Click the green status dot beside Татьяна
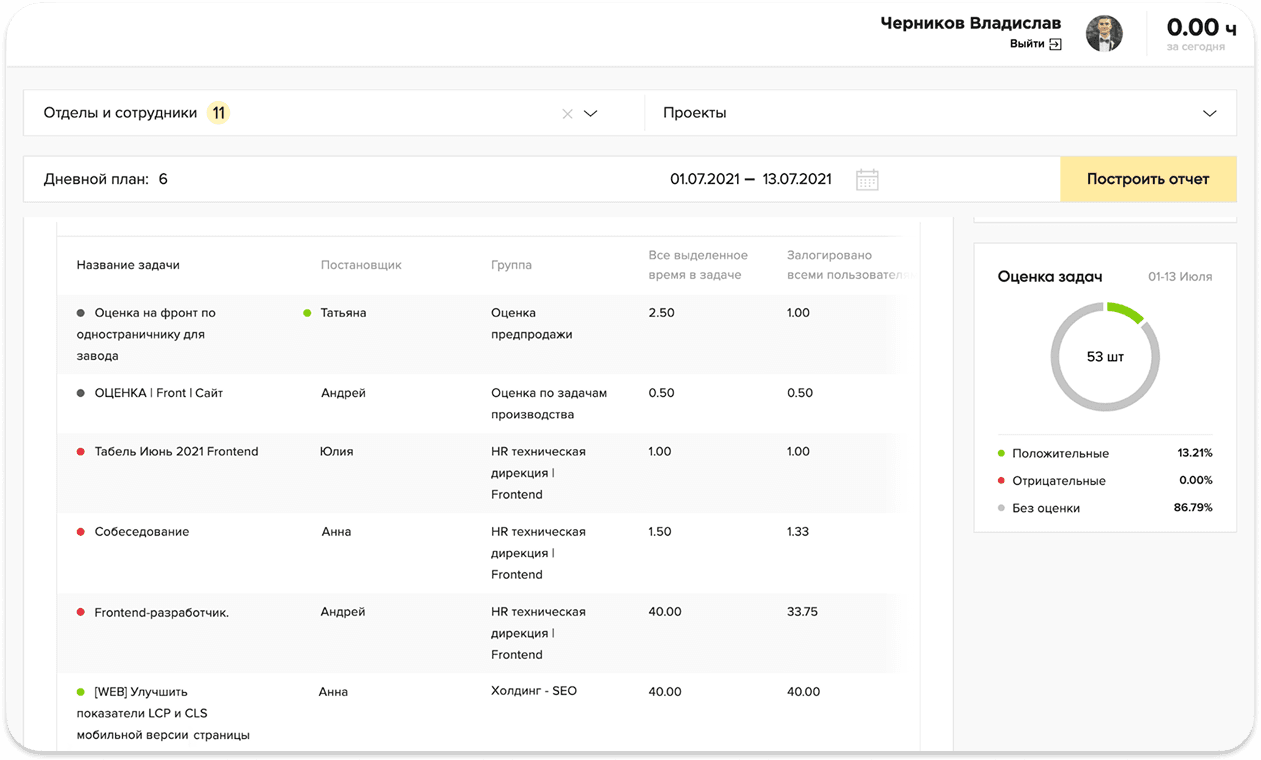Image resolution: width=1261 pixels, height=760 pixels. click(x=308, y=313)
